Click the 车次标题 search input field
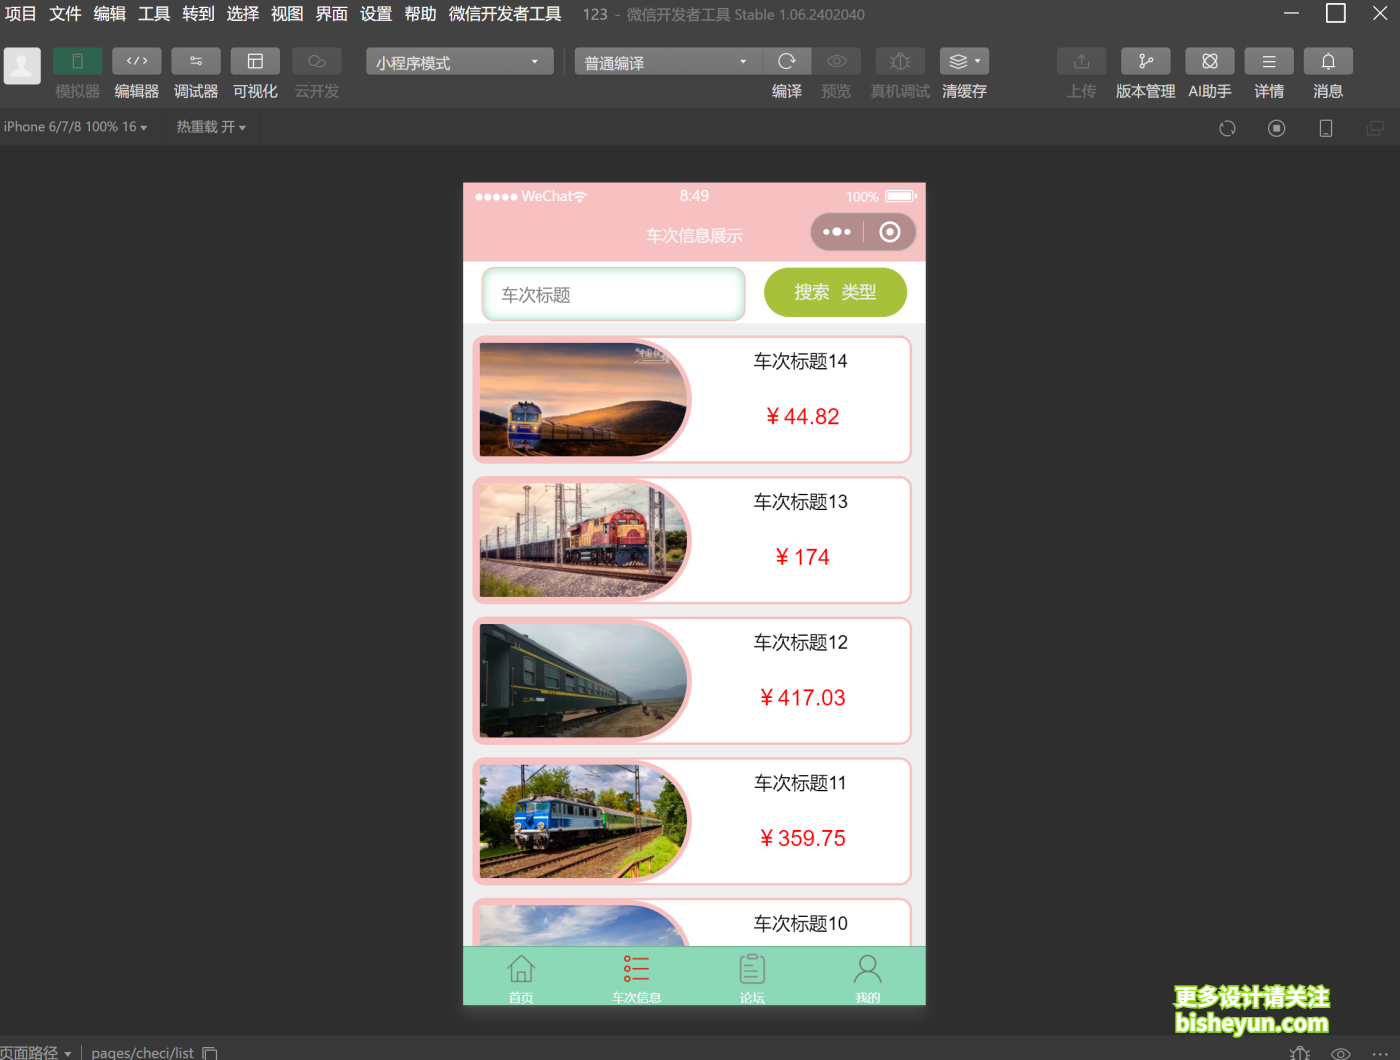Viewport: 1400px width, 1060px height. click(x=613, y=293)
